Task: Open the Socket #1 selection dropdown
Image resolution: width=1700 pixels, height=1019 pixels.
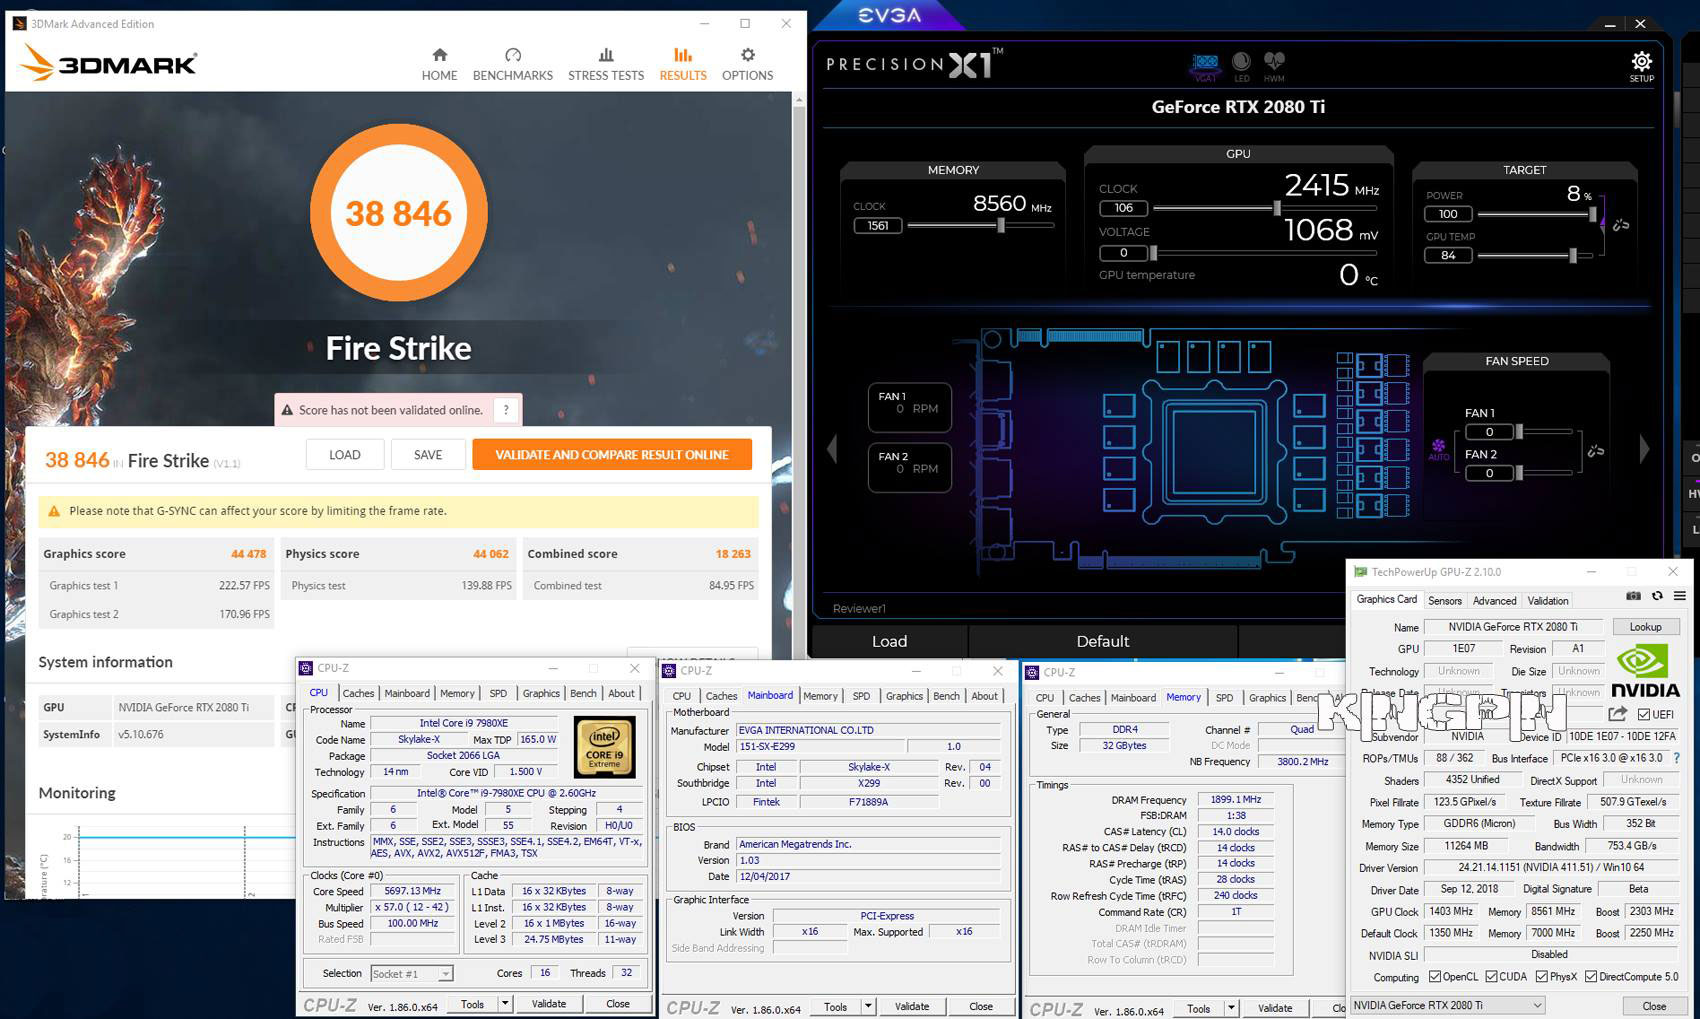Action: tap(411, 973)
